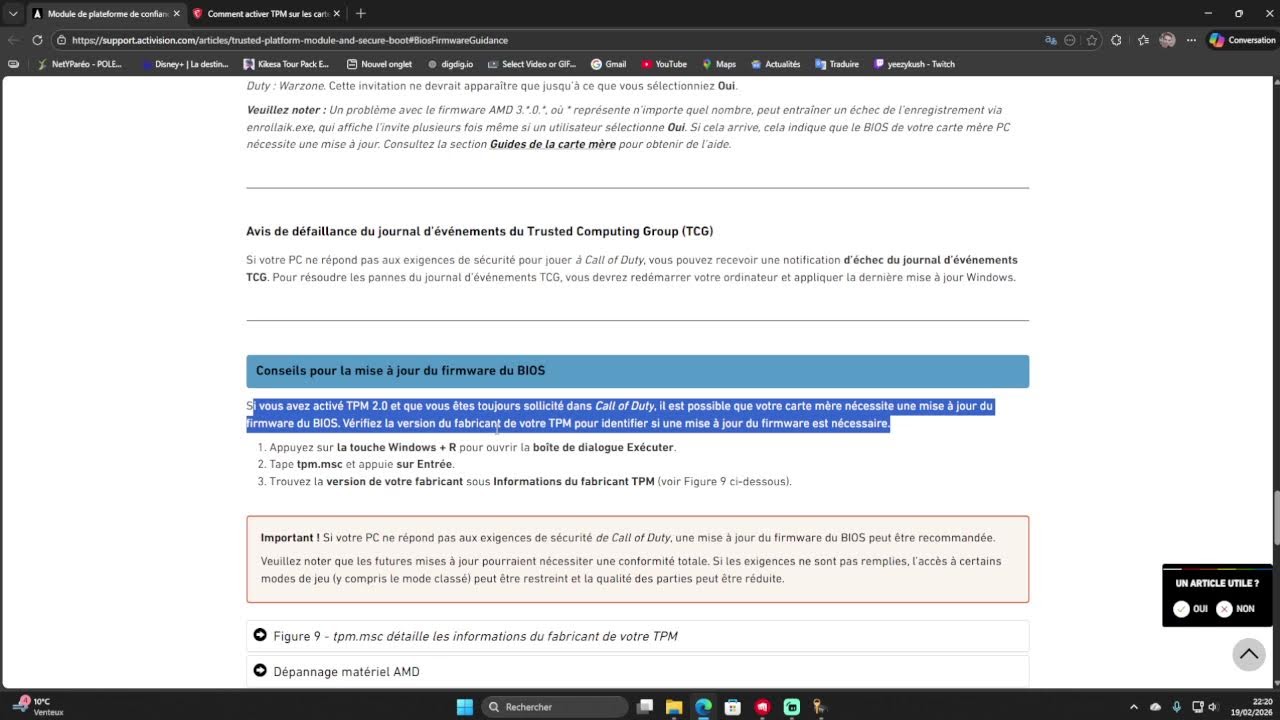The height and width of the screenshot is (720, 1280).
Task: Open digdig.io bookmark
Action: pos(450,64)
